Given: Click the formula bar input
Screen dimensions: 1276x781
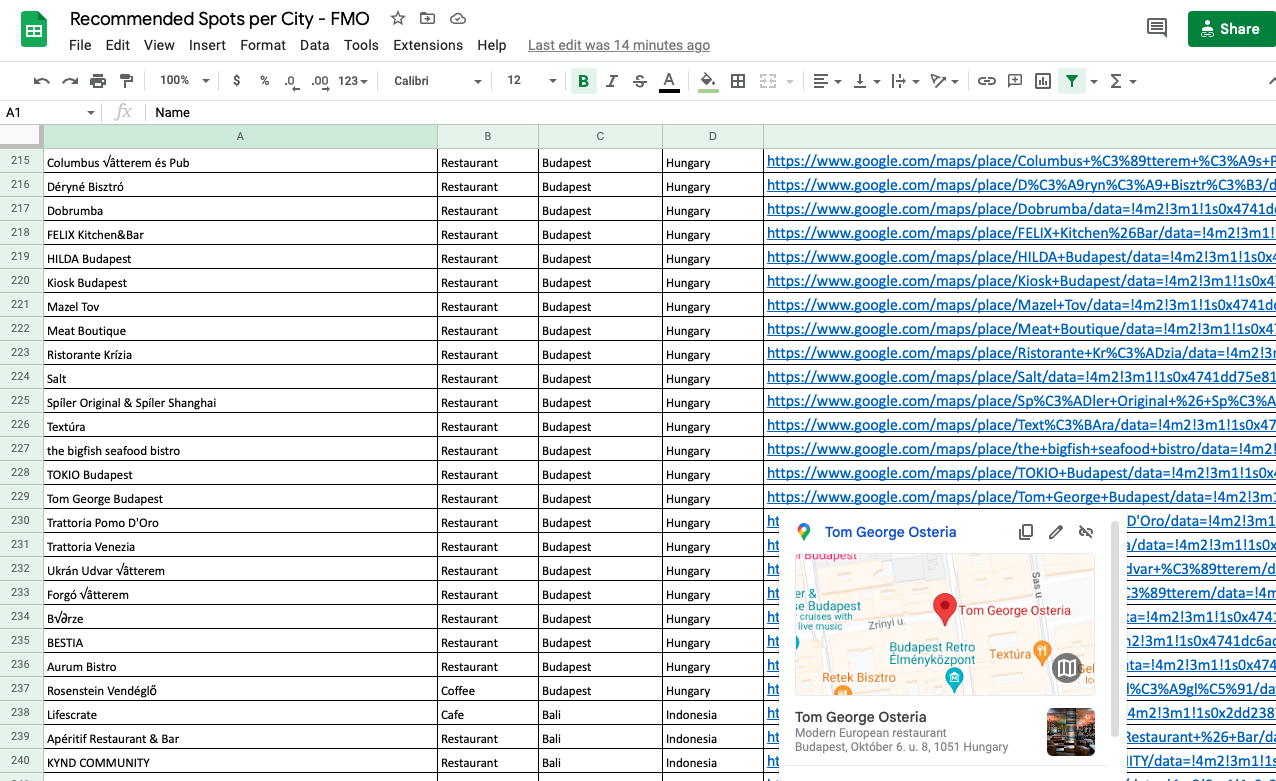Looking at the screenshot, I should pyautogui.click(x=712, y=113).
